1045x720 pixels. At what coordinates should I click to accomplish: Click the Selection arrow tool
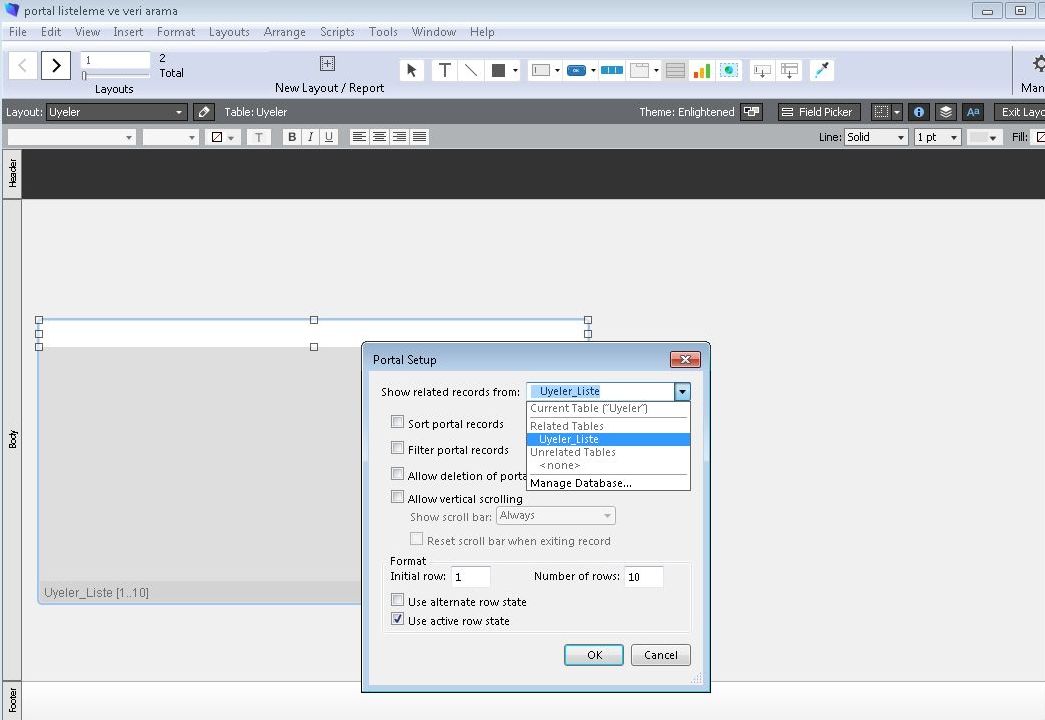(411, 70)
